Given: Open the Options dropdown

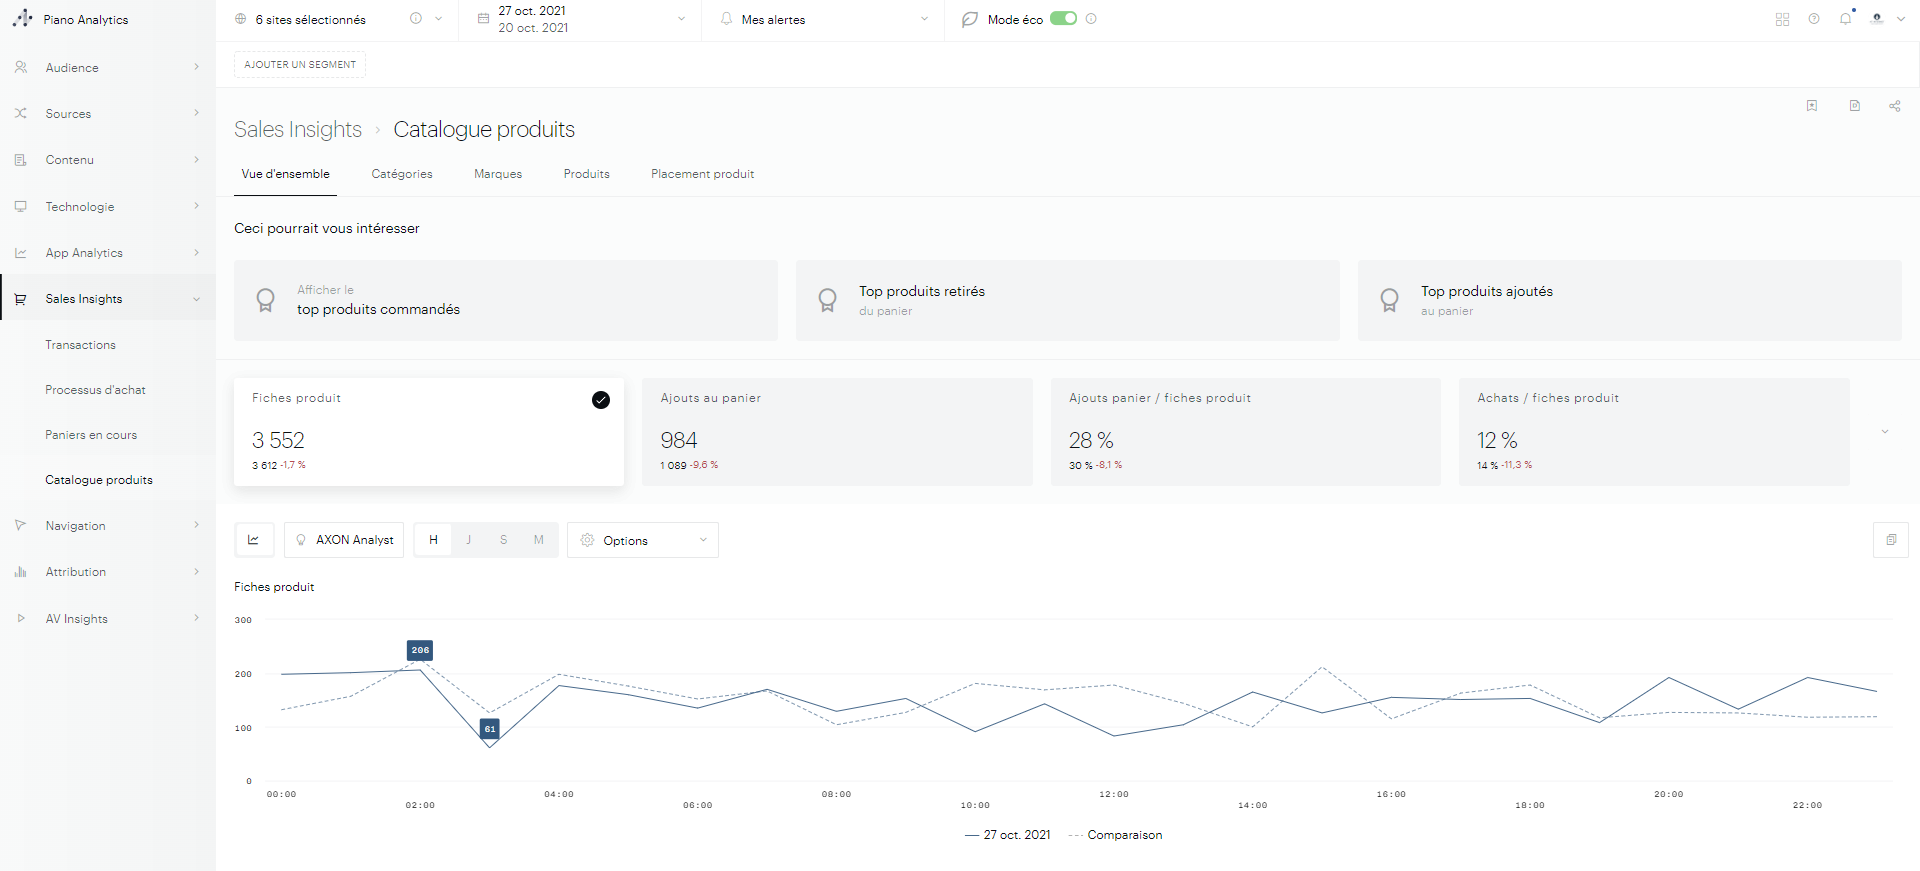Looking at the screenshot, I should coord(643,540).
